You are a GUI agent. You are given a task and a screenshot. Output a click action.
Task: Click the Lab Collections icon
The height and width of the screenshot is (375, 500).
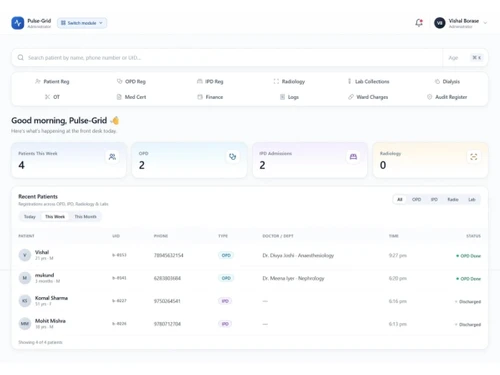pyautogui.click(x=349, y=81)
